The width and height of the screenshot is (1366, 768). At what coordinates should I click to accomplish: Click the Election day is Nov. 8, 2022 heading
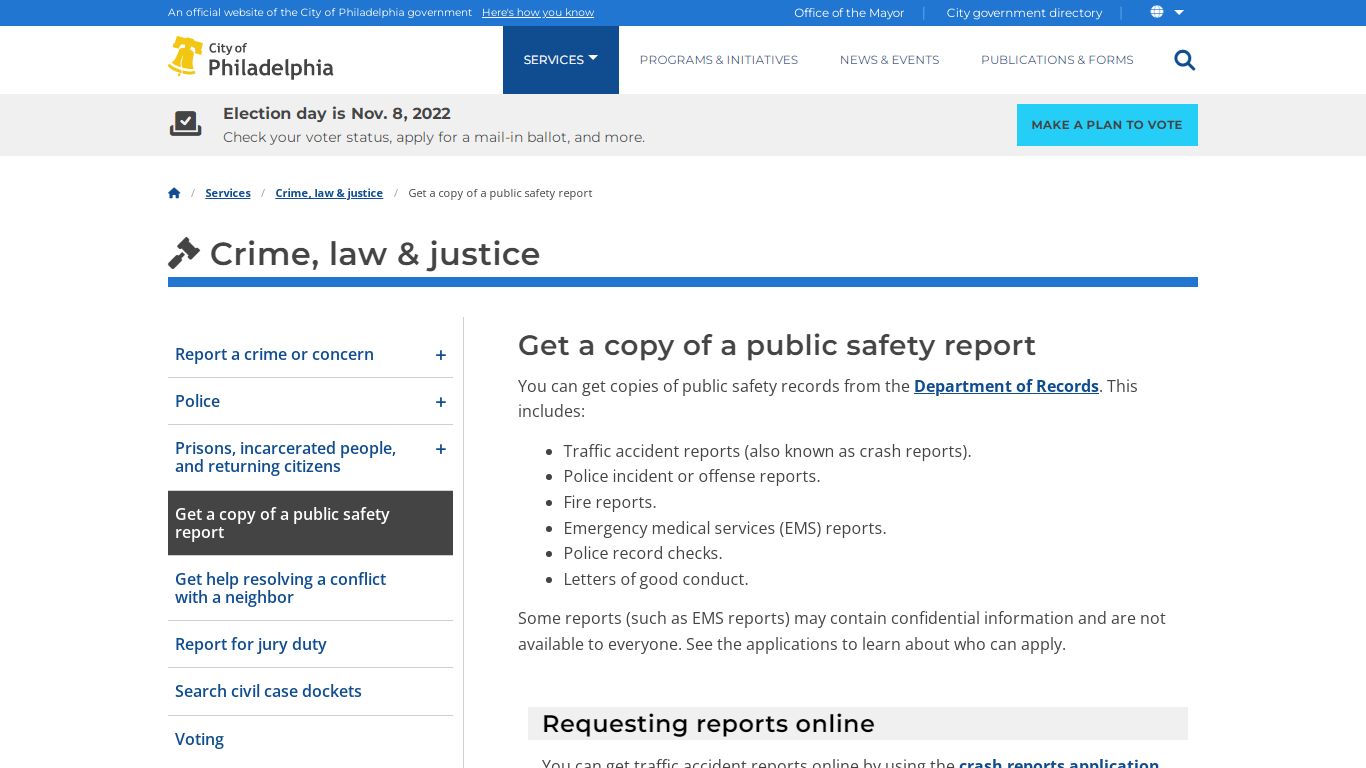tap(337, 114)
